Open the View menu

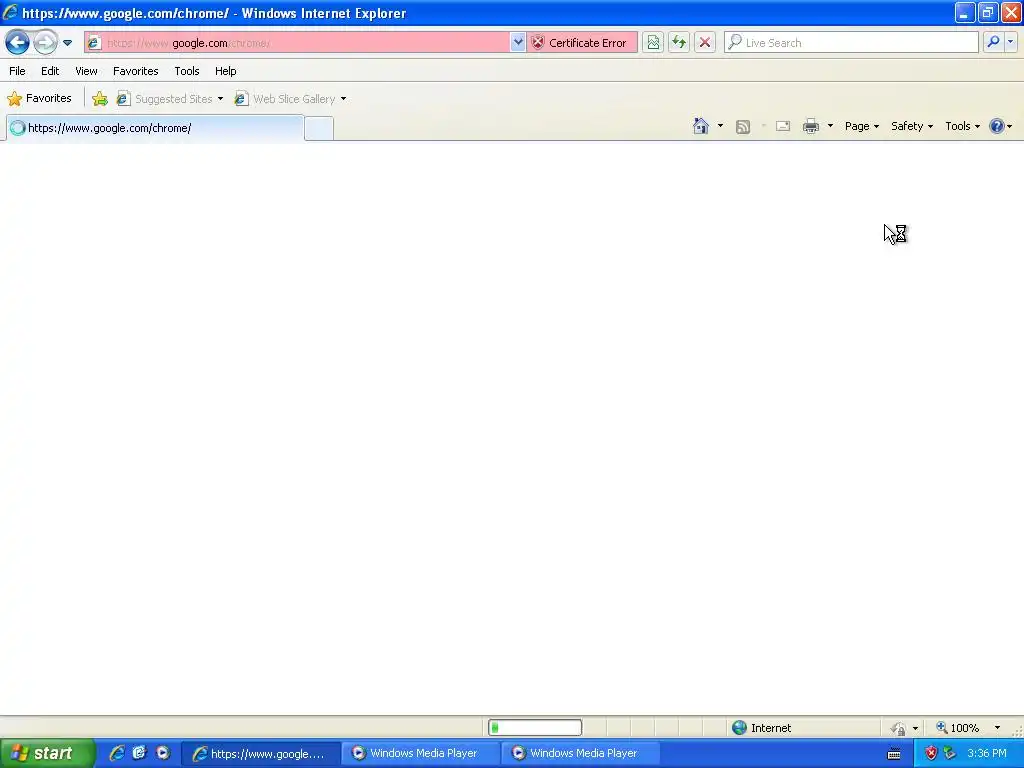coord(86,71)
